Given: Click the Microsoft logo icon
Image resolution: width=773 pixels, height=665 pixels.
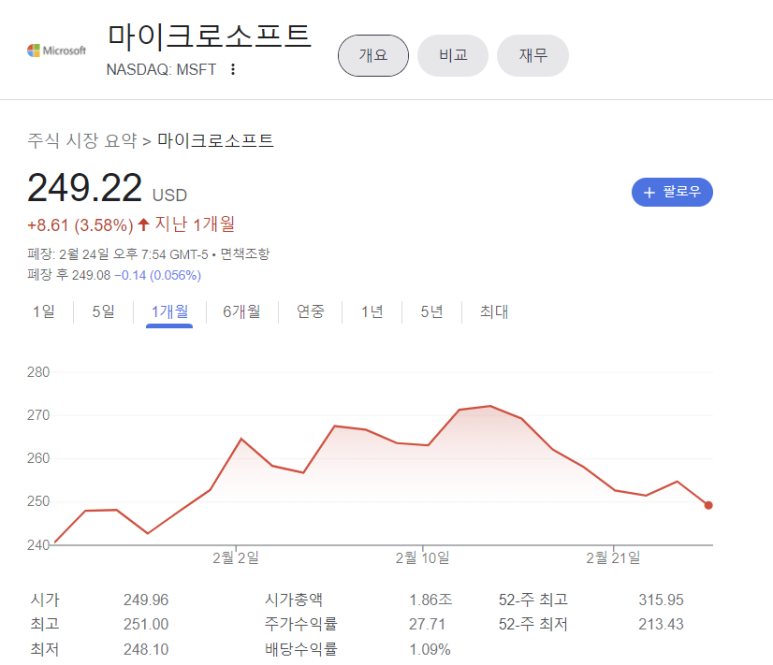Looking at the screenshot, I should [x=56, y=50].
